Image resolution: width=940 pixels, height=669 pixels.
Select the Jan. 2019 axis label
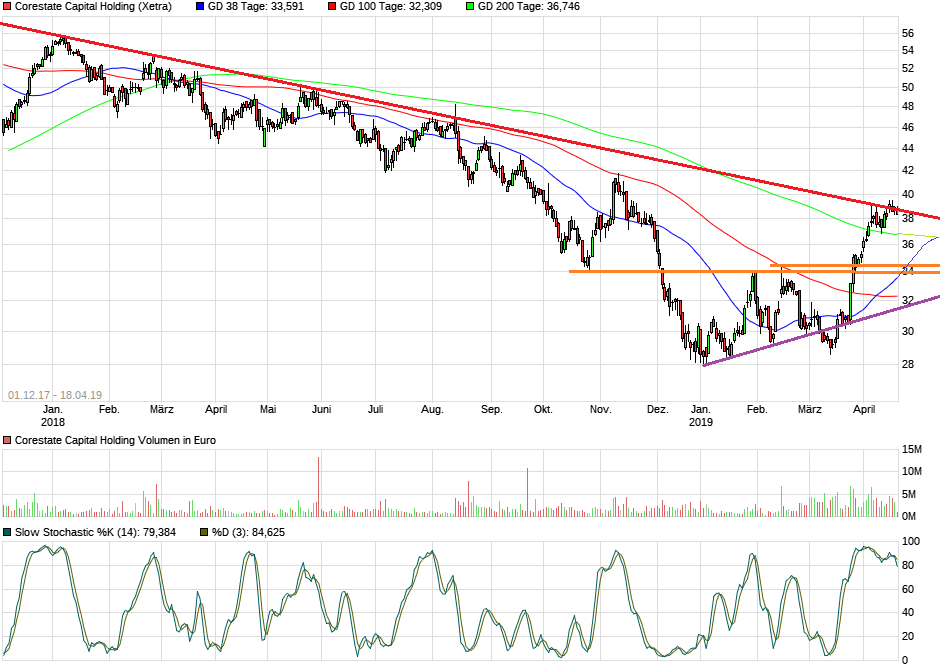coord(701,417)
